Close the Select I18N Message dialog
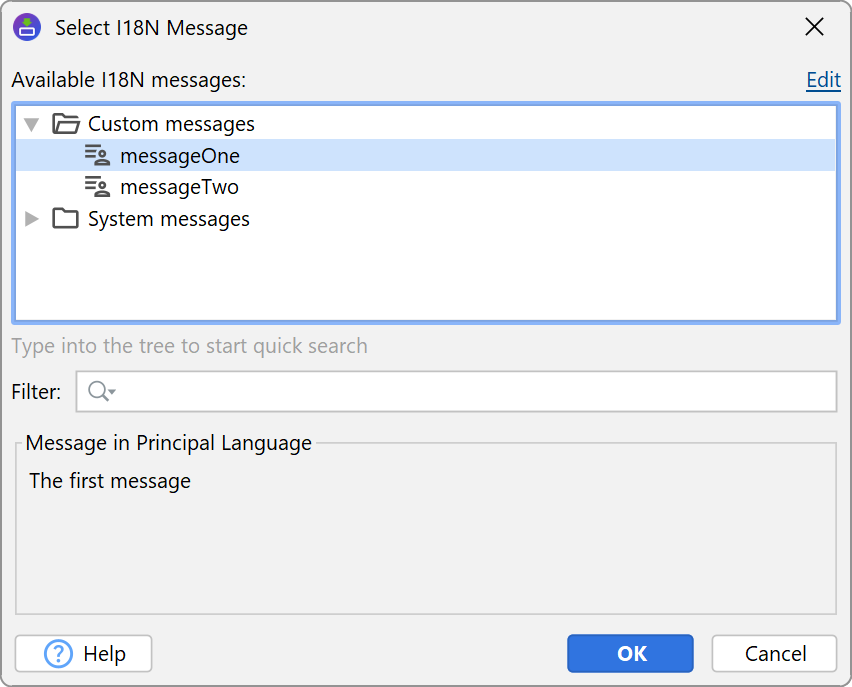 click(x=815, y=28)
